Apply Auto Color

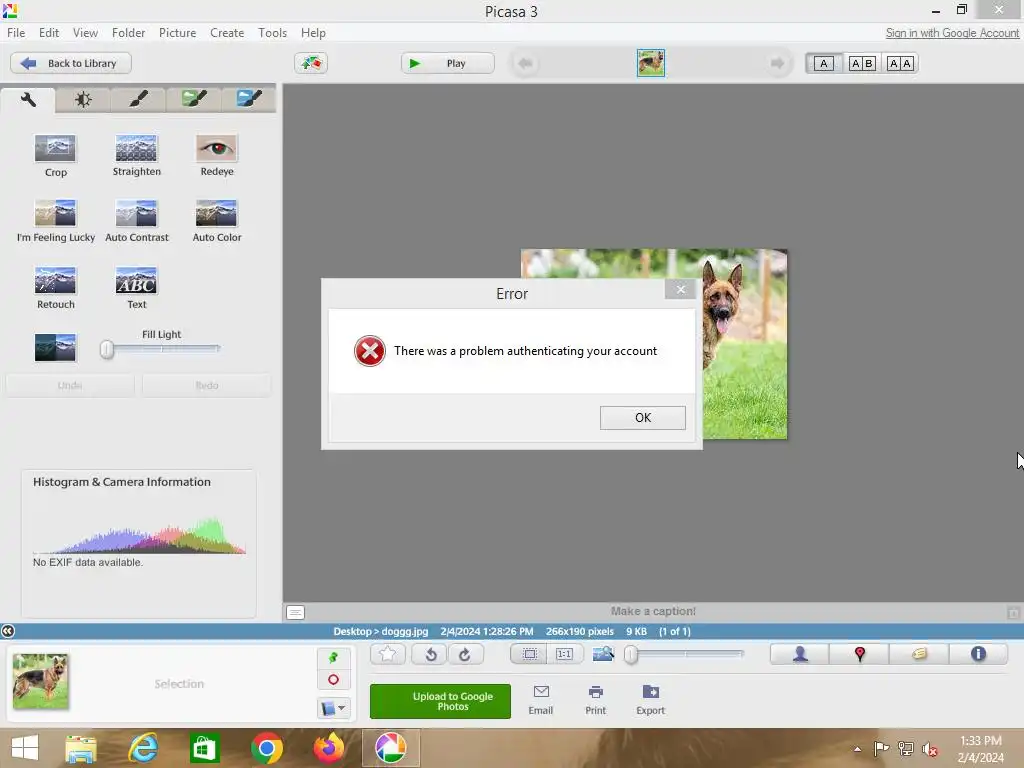point(217,221)
